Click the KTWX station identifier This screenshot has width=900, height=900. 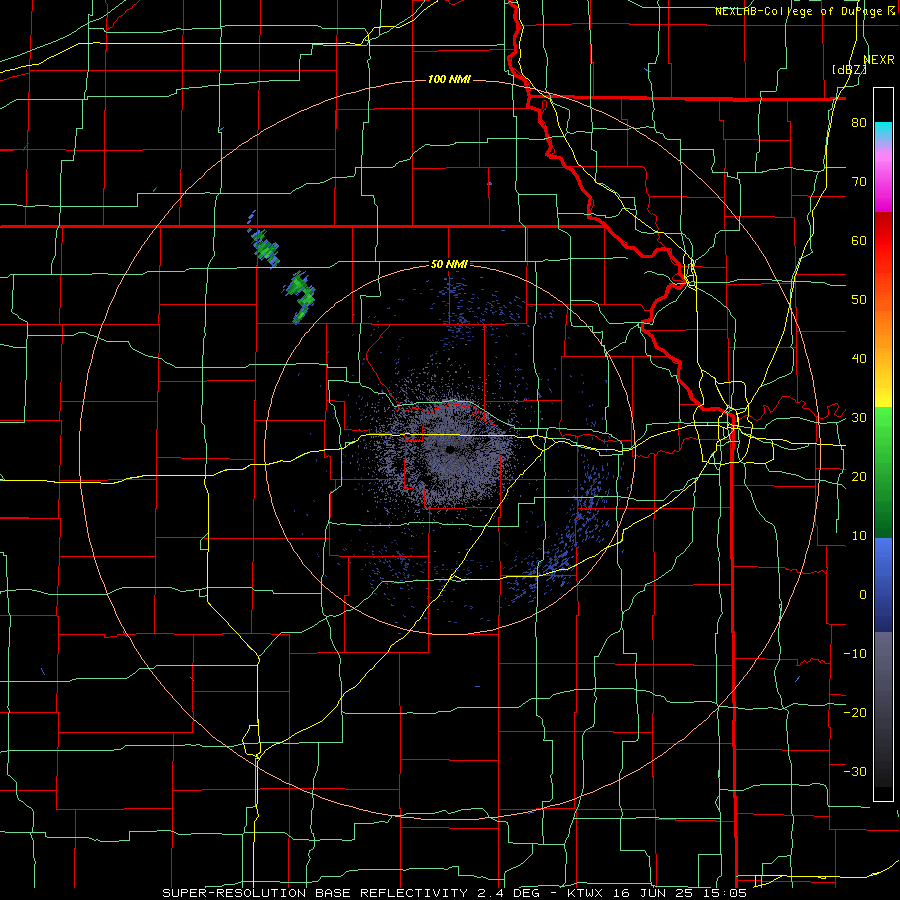585,893
